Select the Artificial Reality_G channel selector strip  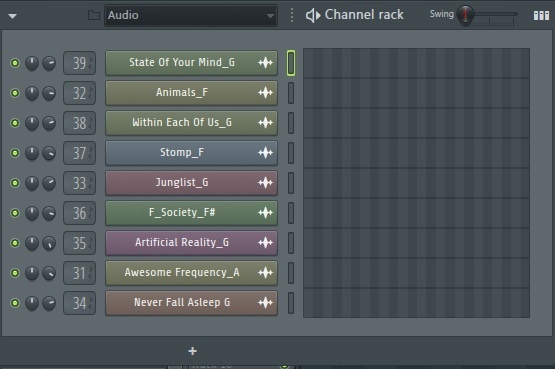291,243
